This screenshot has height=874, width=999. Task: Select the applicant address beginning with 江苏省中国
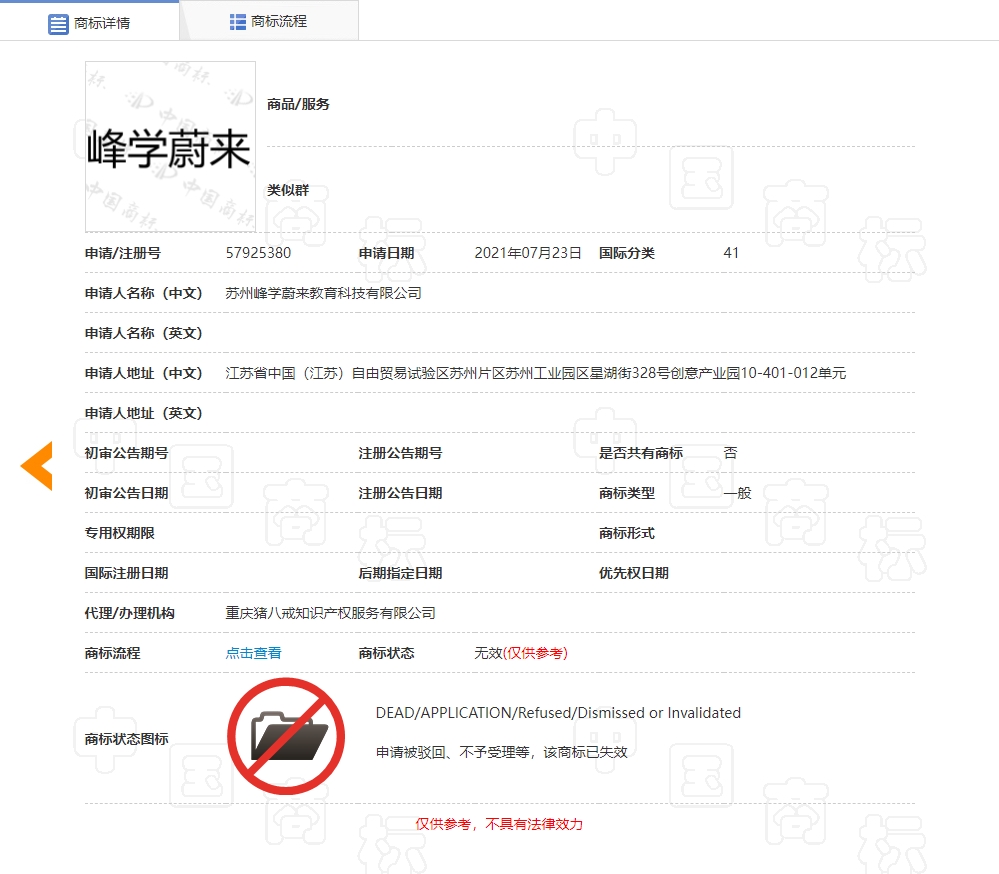click(535, 373)
